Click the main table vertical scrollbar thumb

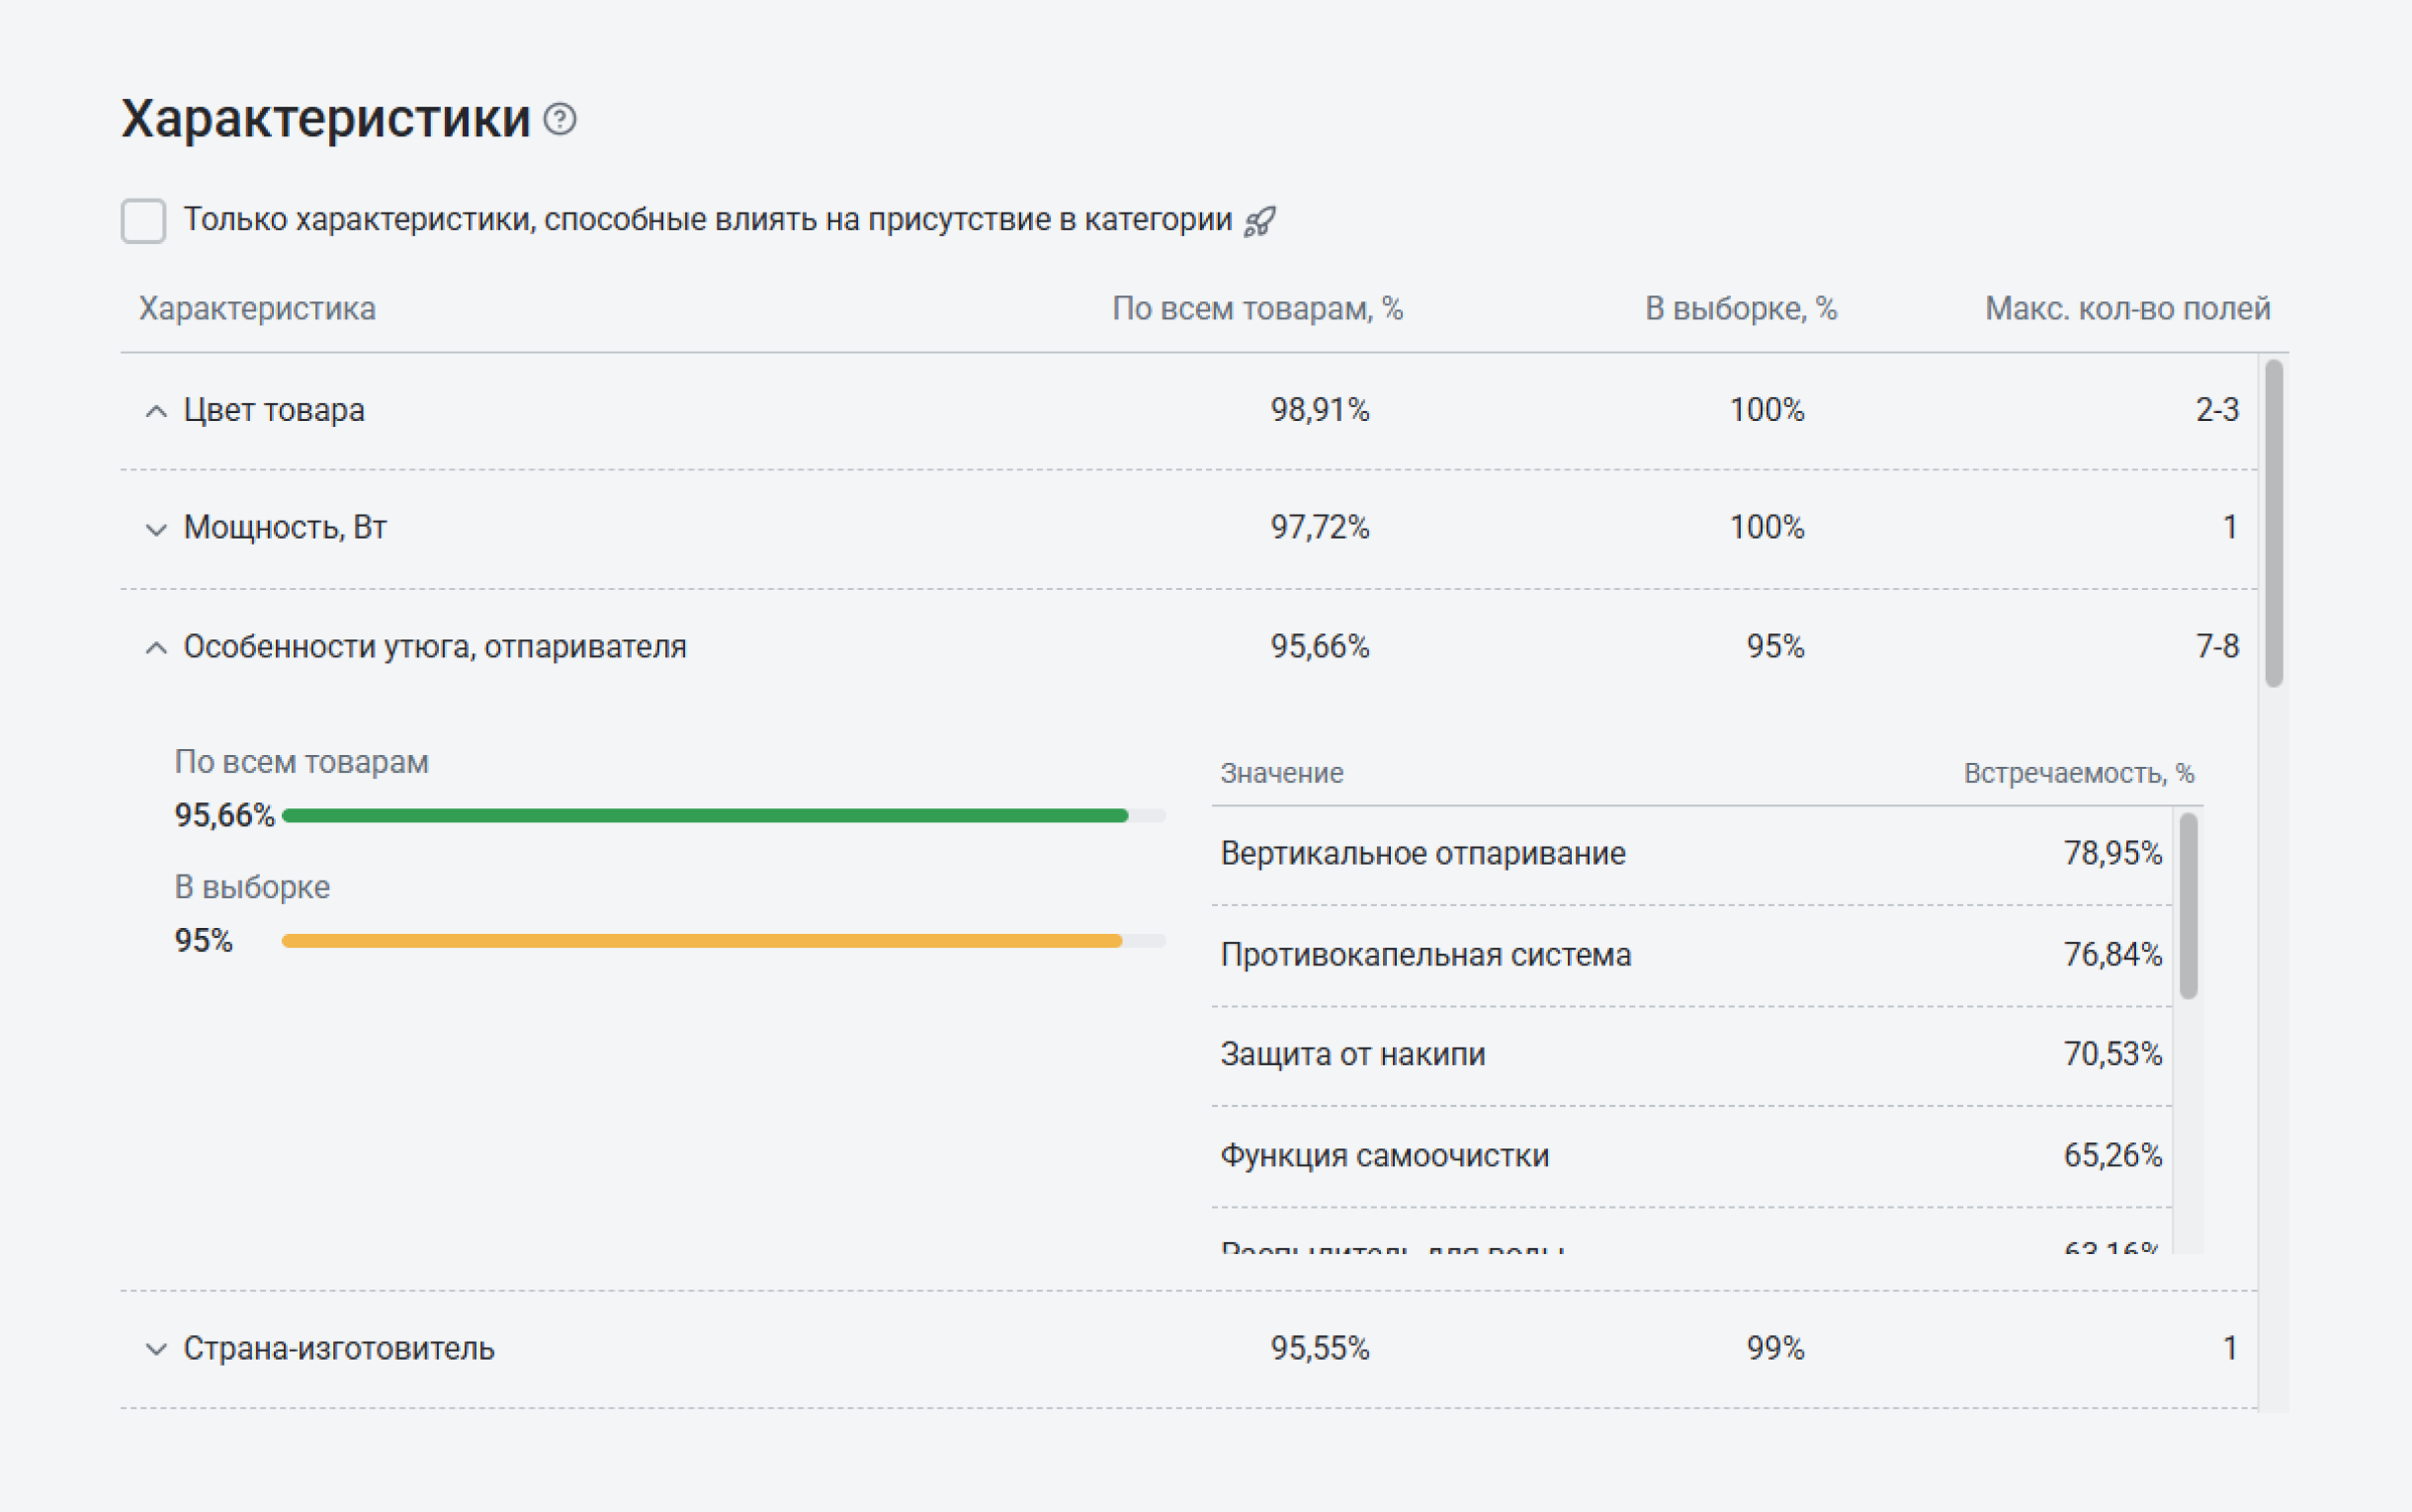point(2274,523)
